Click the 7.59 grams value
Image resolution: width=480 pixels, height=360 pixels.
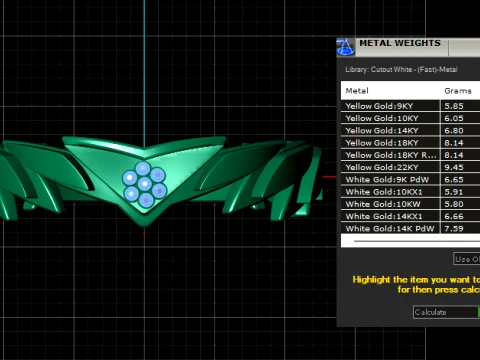(454, 229)
